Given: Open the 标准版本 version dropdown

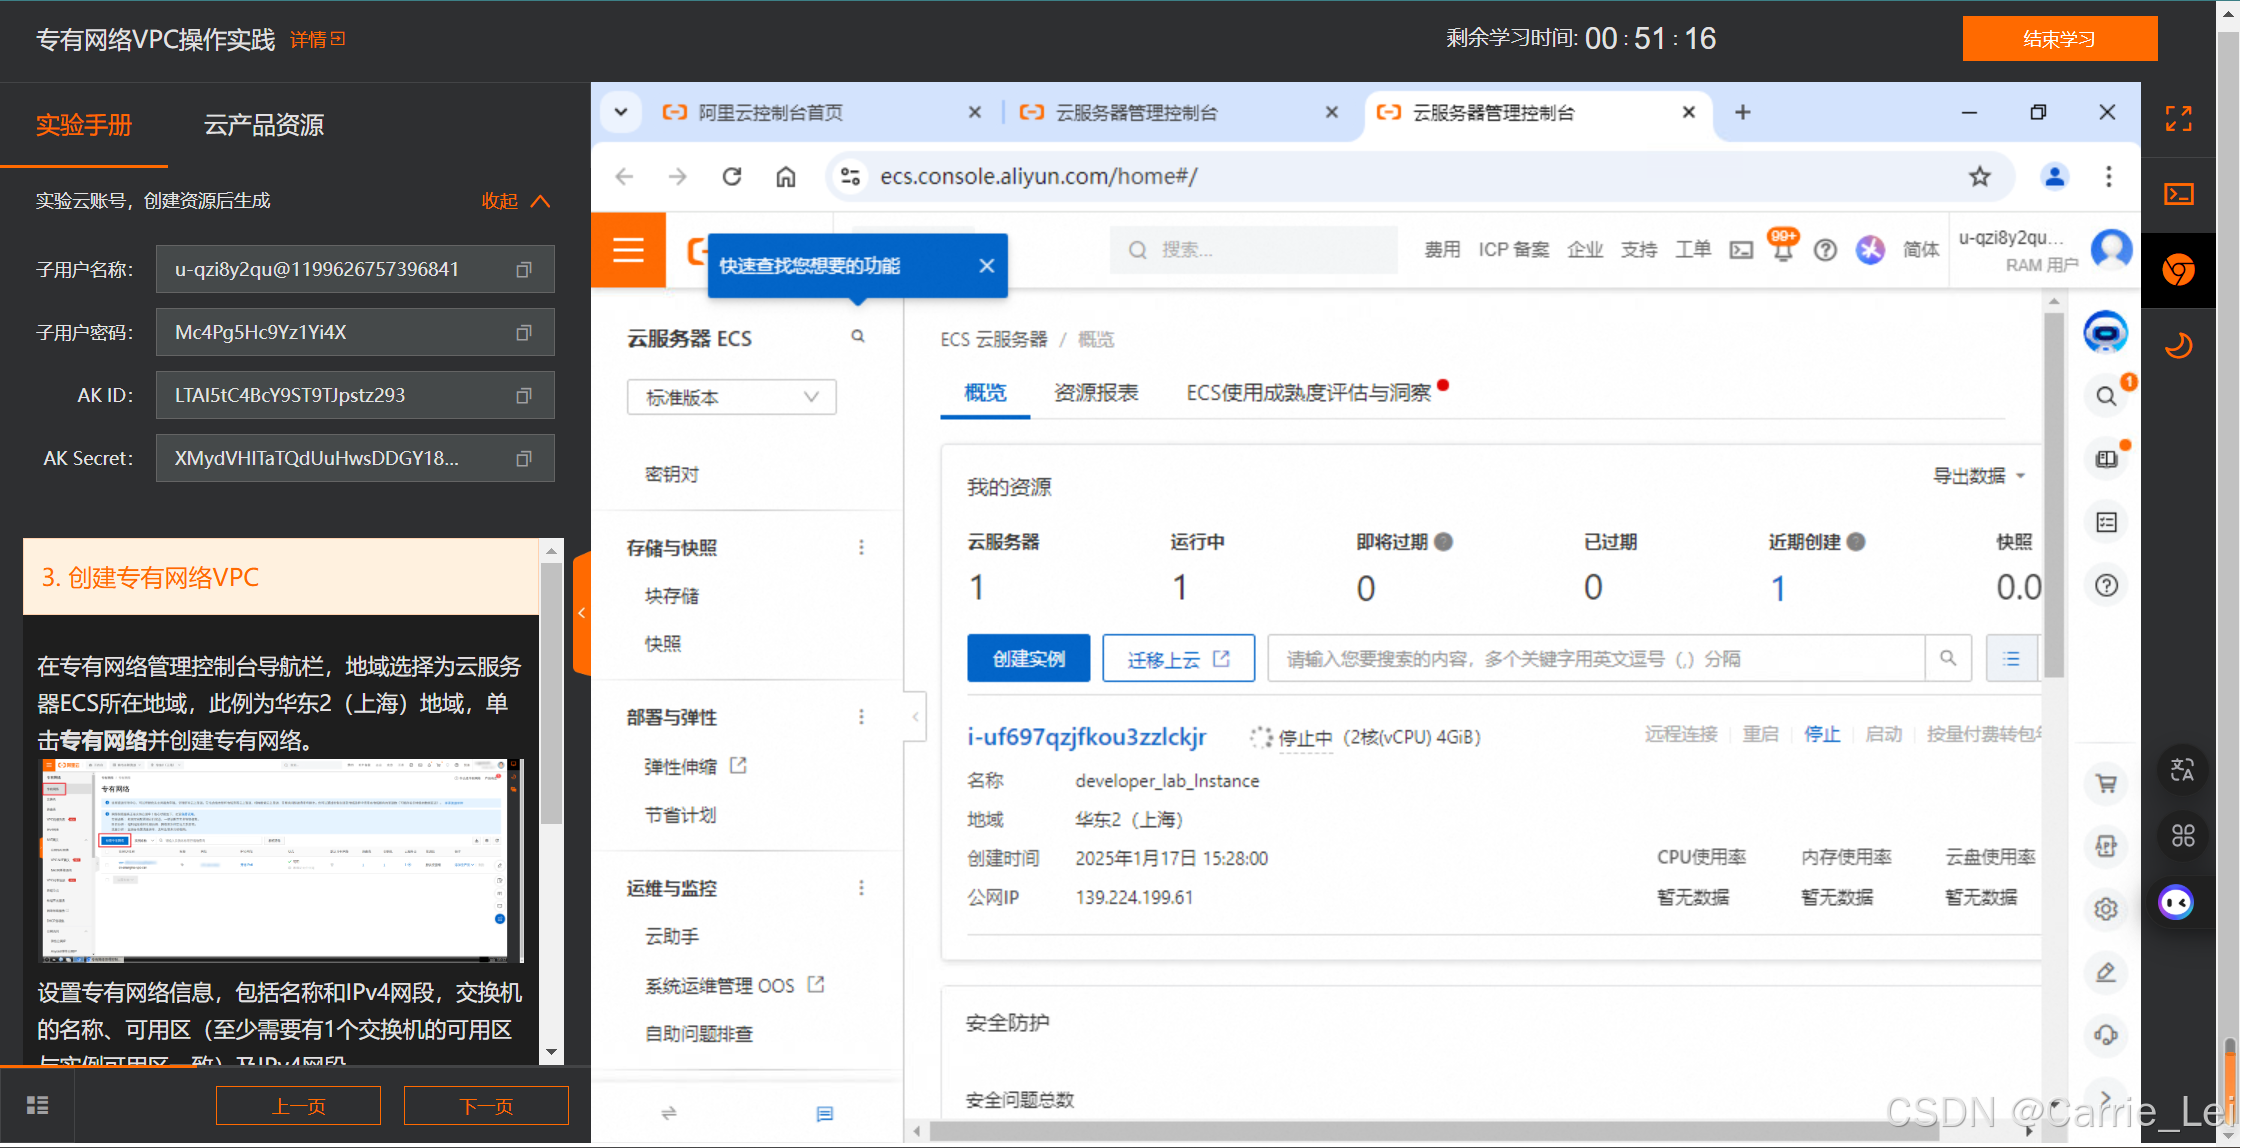Looking at the screenshot, I should click(732, 398).
